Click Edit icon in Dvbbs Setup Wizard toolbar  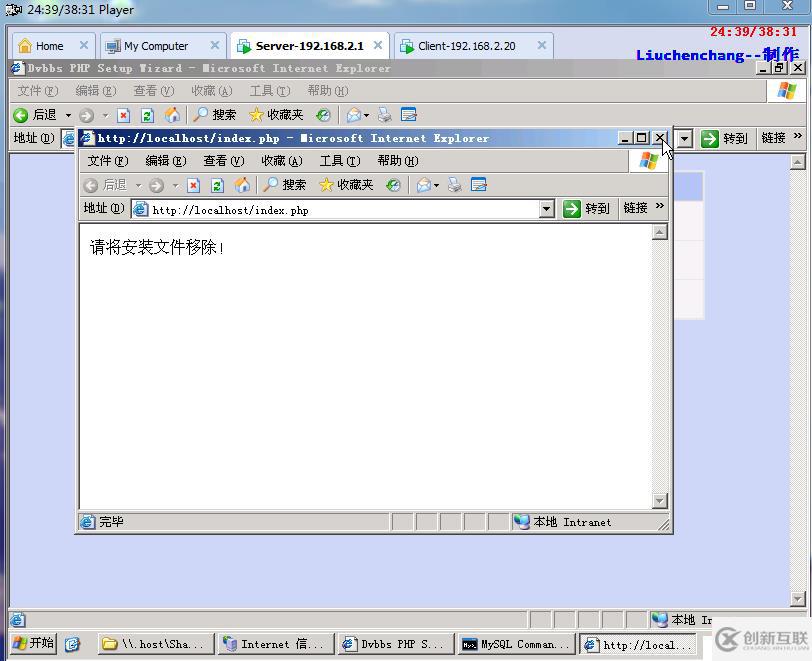click(x=409, y=114)
